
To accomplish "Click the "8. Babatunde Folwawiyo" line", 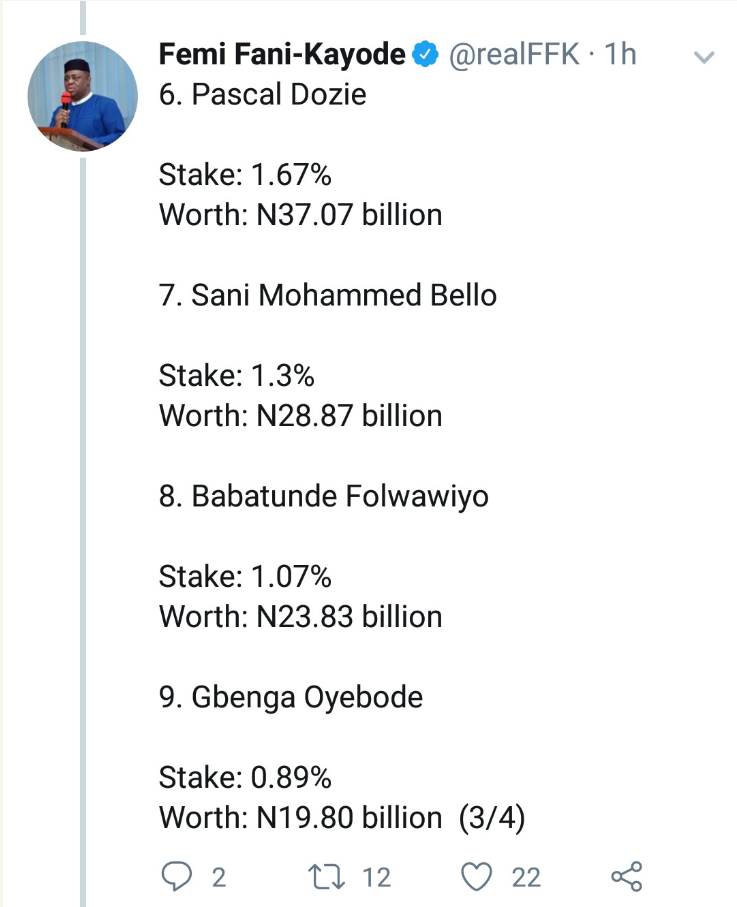I will pyautogui.click(x=324, y=497).
